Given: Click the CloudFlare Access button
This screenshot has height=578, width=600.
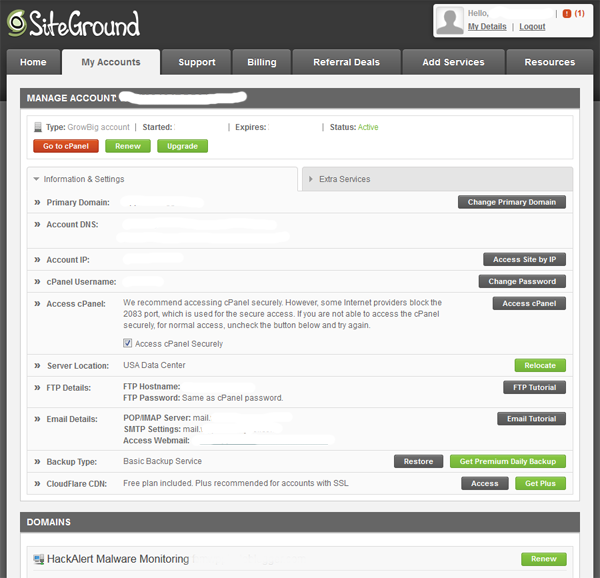Looking at the screenshot, I should tap(484, 484).
